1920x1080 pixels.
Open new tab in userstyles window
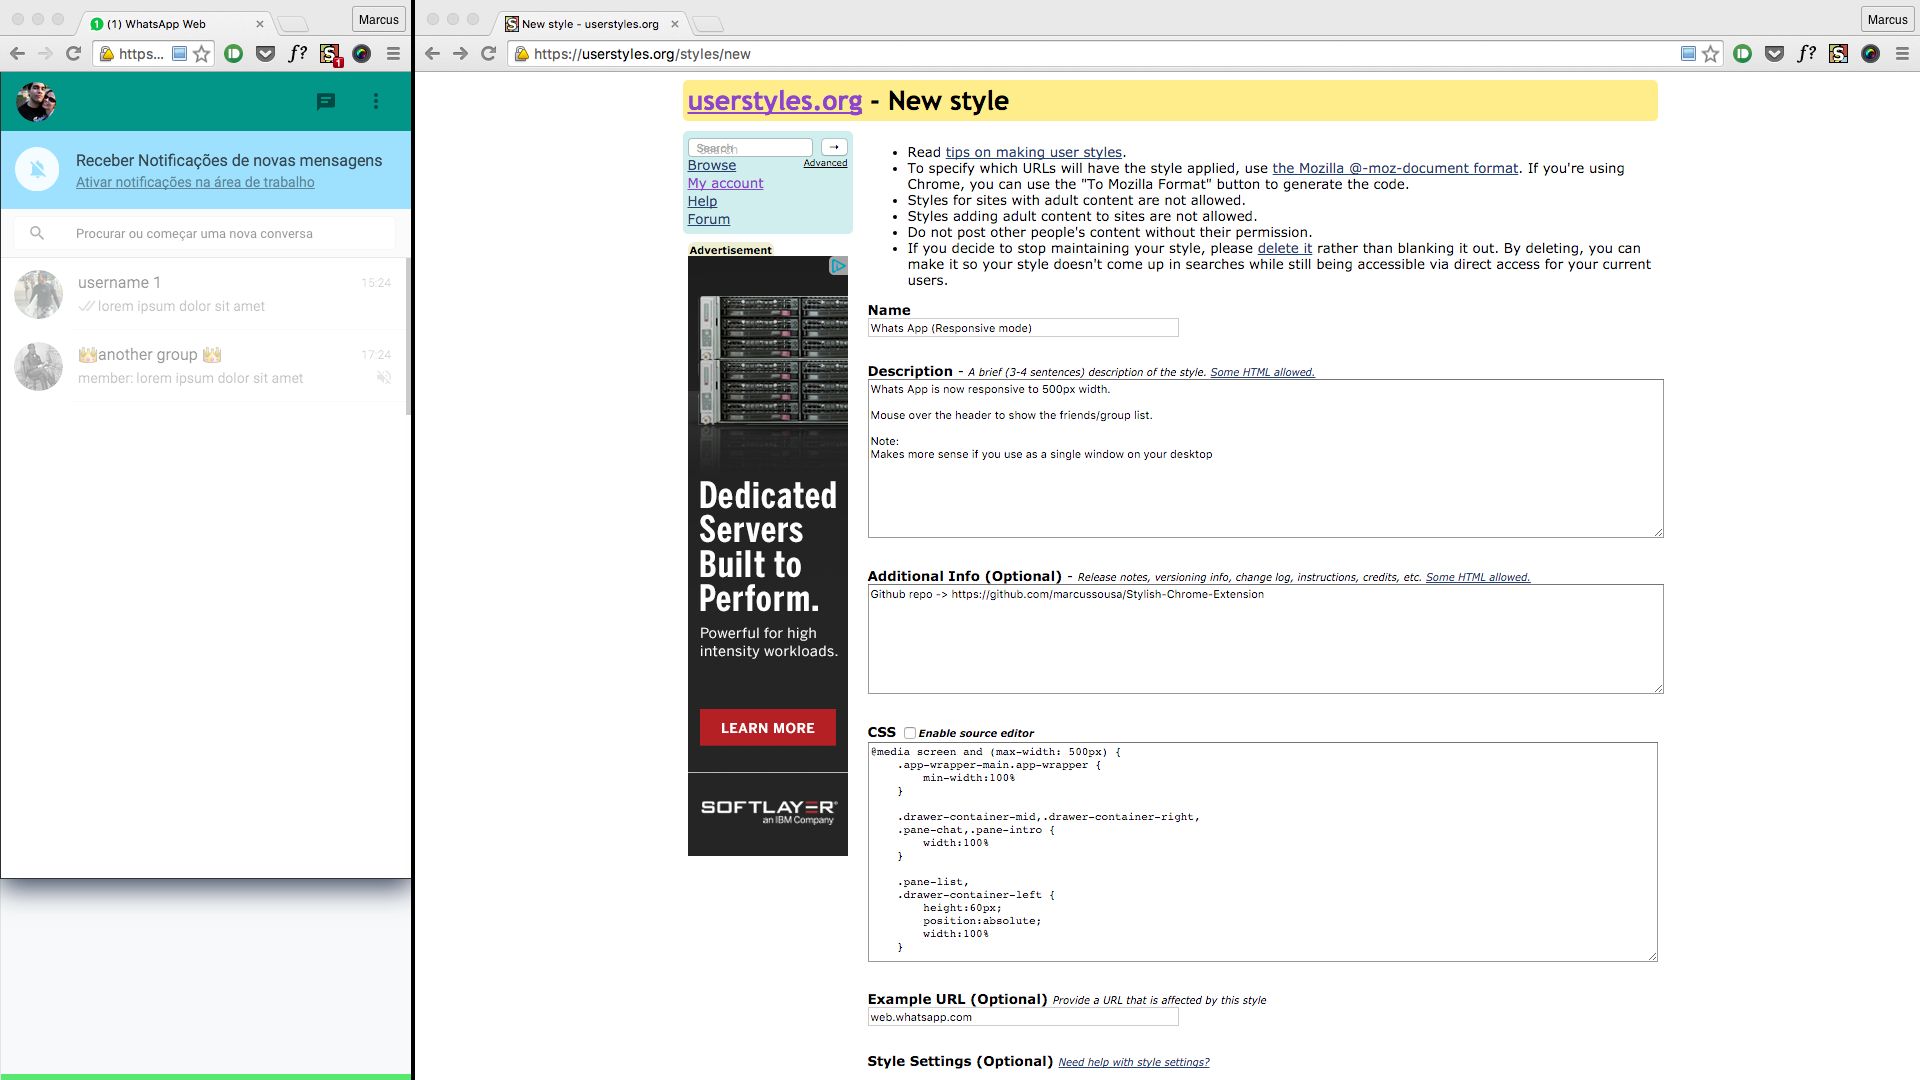[x=707, y=24]
